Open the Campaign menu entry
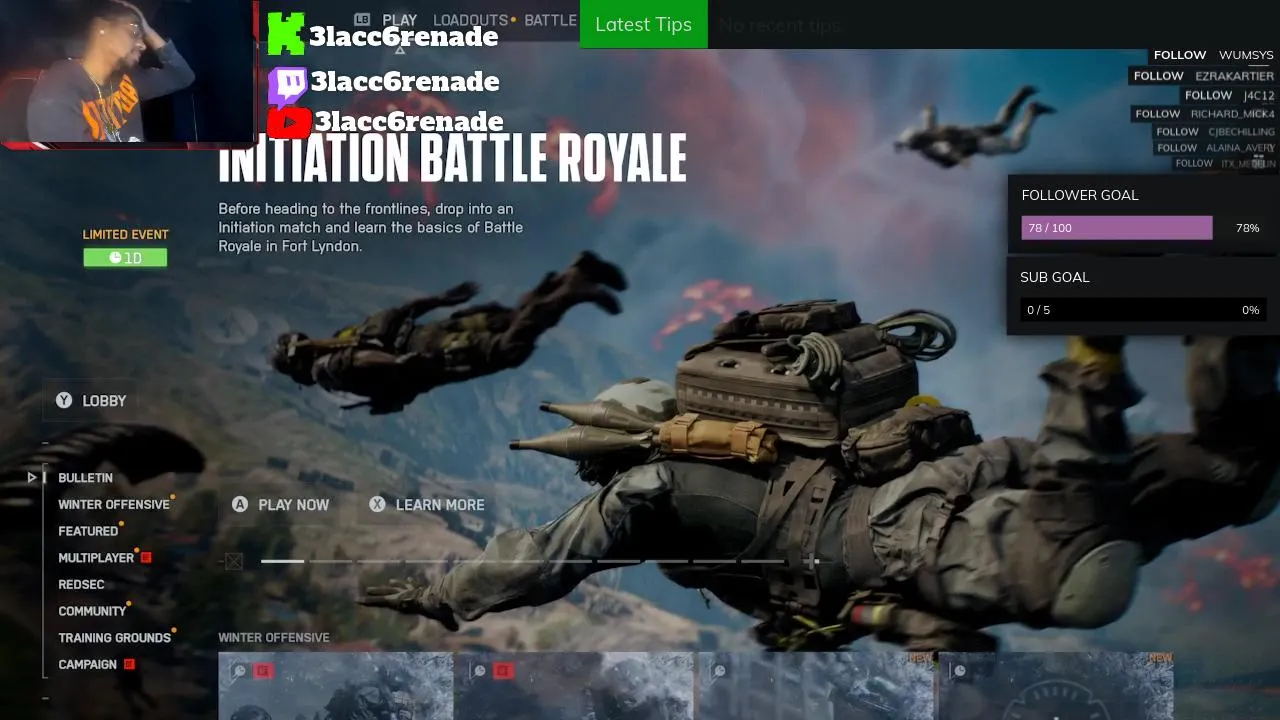This screenshot has height=720, width=1280. (88, 664)
